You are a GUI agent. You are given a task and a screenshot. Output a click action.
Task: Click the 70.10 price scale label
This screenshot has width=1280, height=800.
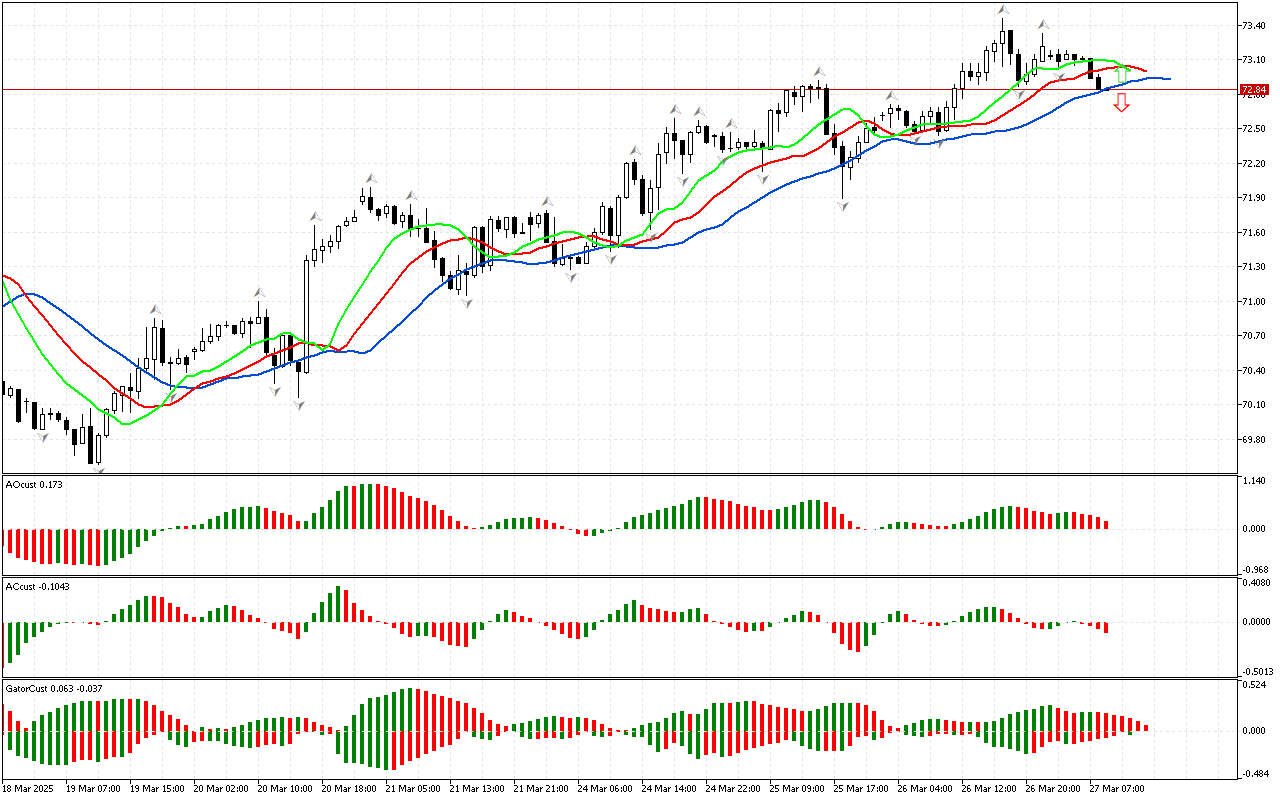pos(1253,405)
